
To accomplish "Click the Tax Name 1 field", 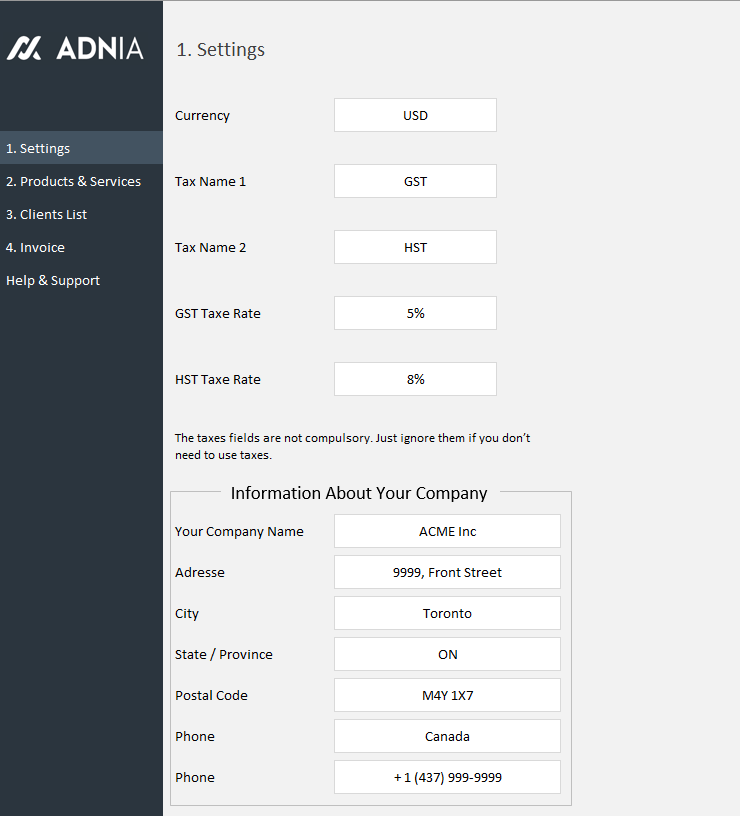I will pyautogui.click(x=415, y=181).
